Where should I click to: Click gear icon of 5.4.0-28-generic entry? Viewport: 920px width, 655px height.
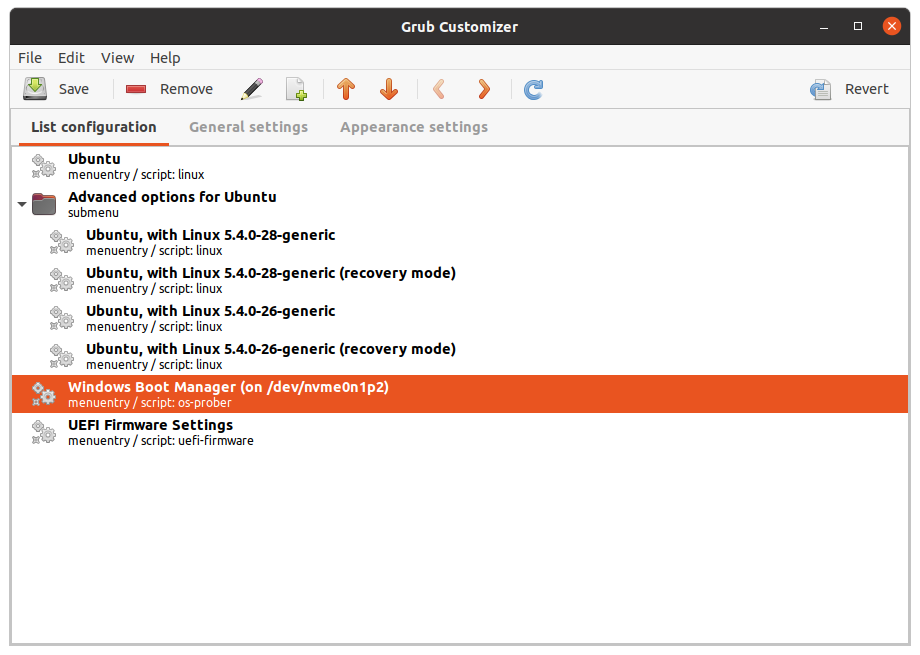62,242
